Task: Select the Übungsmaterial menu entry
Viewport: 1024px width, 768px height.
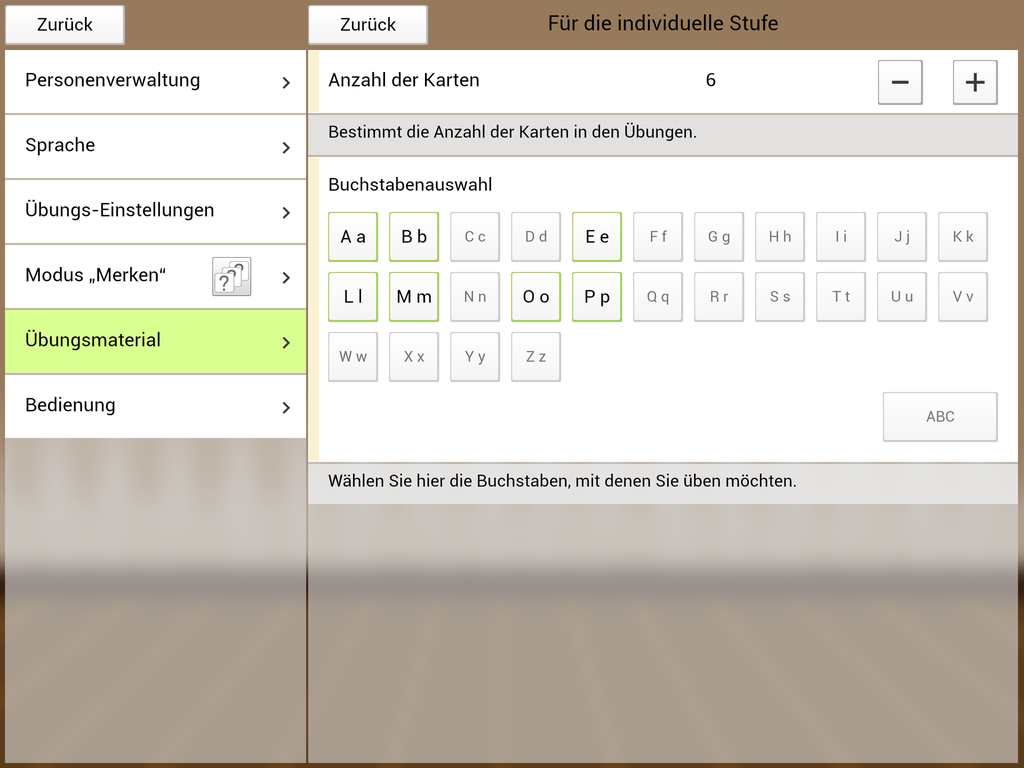Action: (93, 341)
